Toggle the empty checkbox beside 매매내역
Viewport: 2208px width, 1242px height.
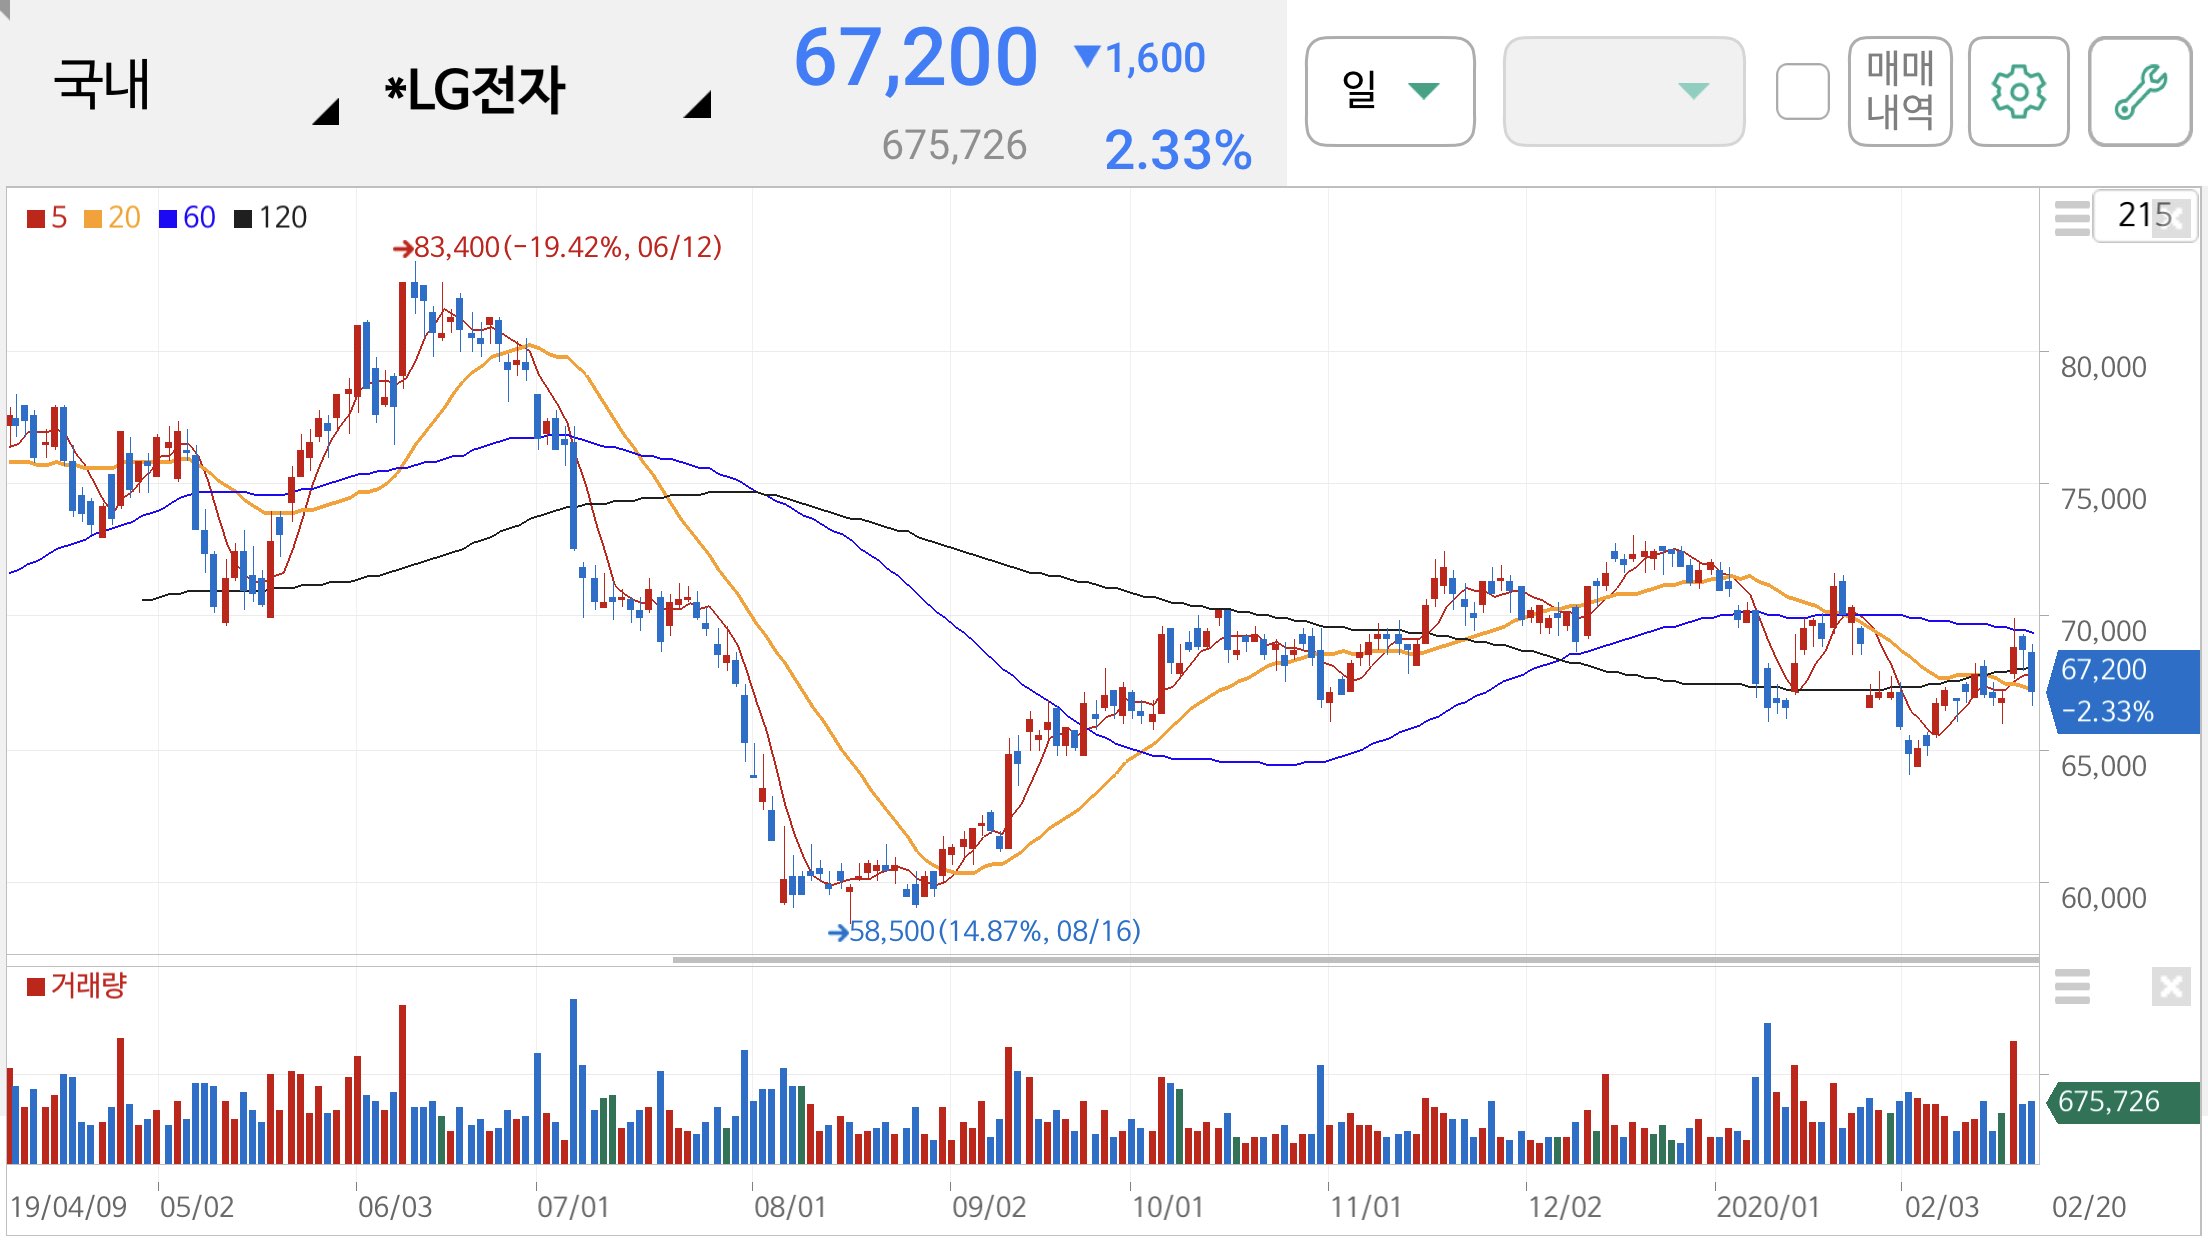point(1803,92)
